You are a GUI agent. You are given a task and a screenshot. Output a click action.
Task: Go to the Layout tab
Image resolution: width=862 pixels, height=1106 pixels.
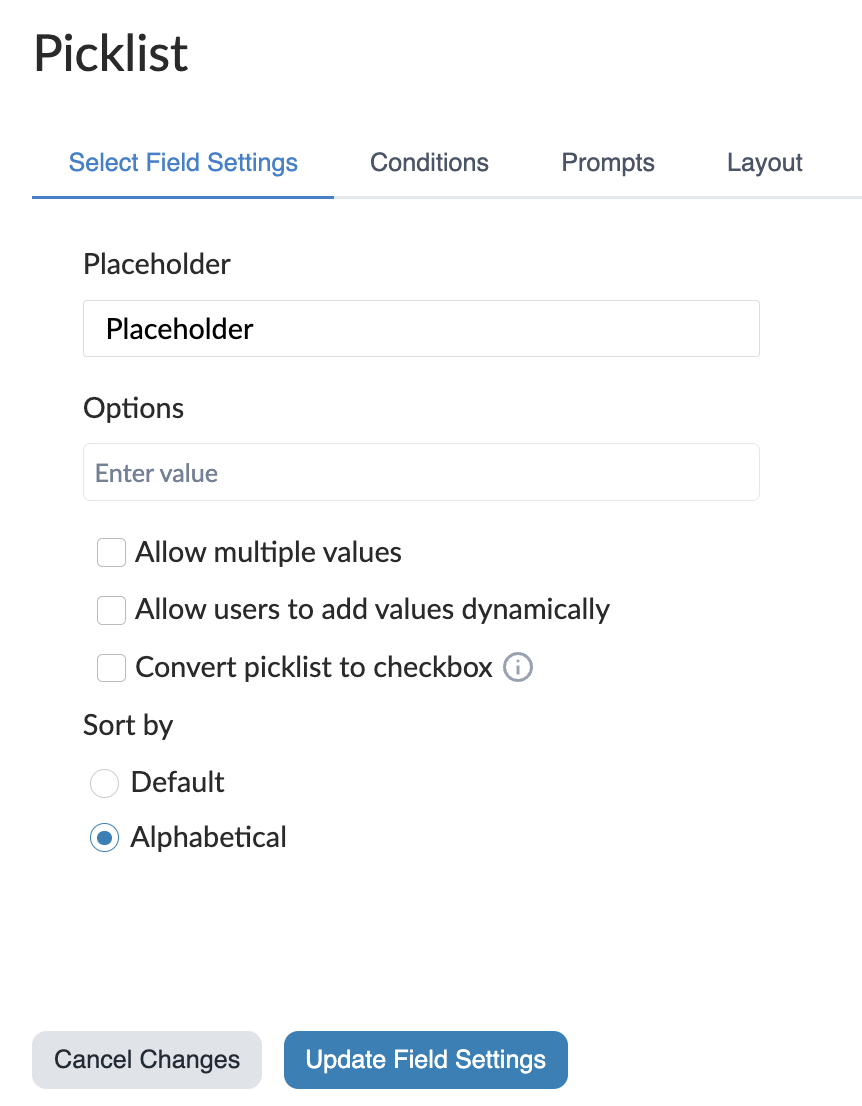pyautogui.click(x=764, y=163)
